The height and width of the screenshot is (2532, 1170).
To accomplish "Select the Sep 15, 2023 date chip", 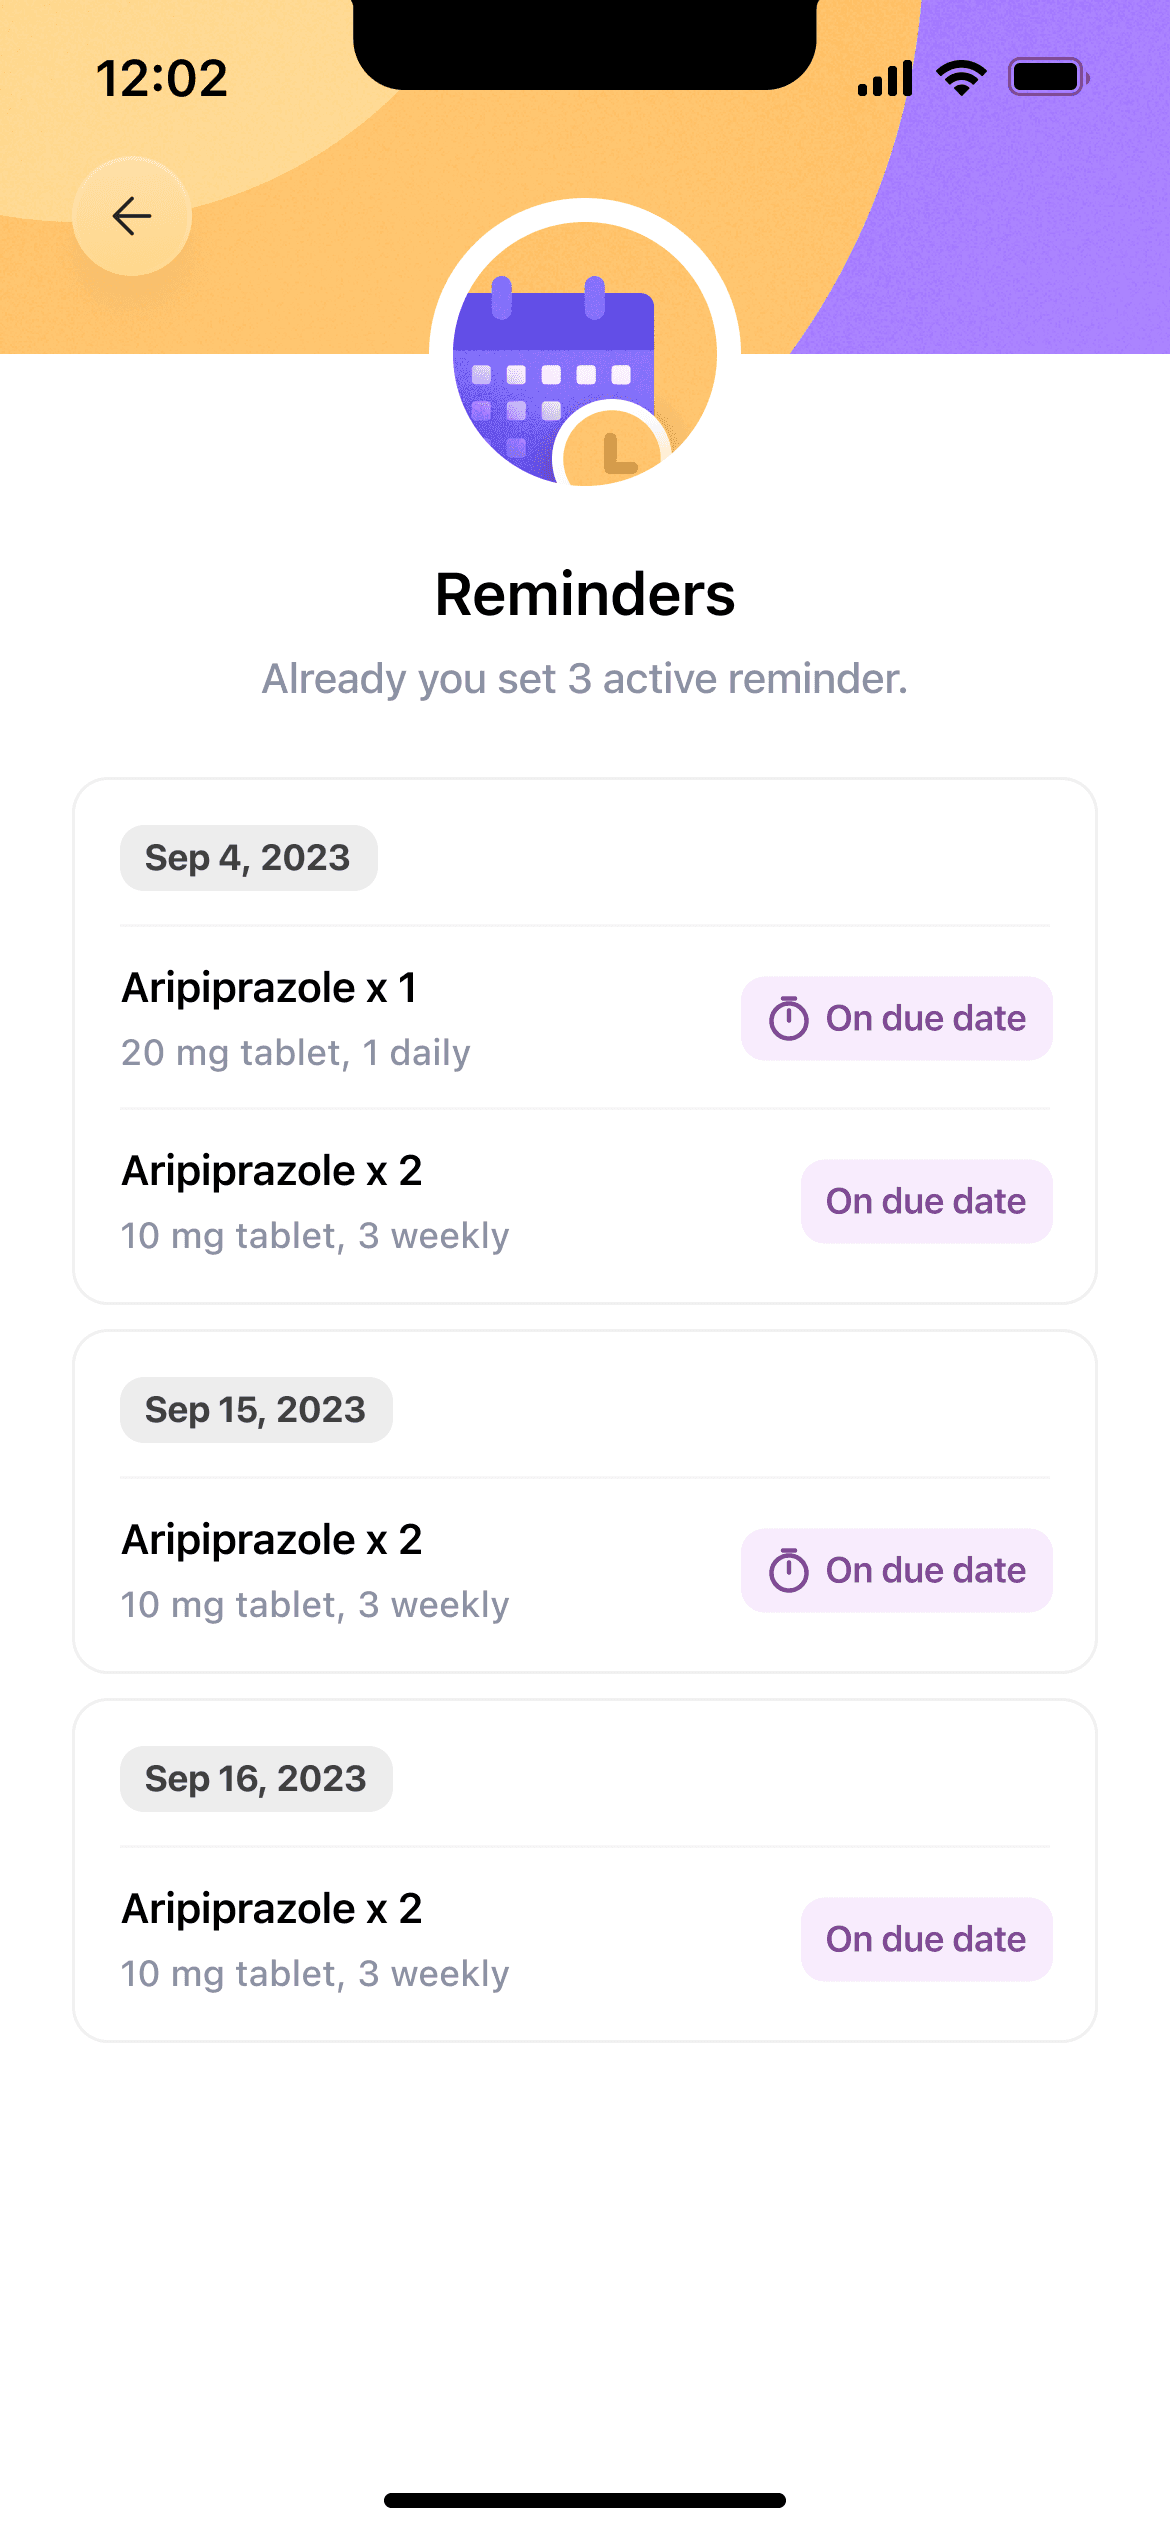I will 256,1410.
